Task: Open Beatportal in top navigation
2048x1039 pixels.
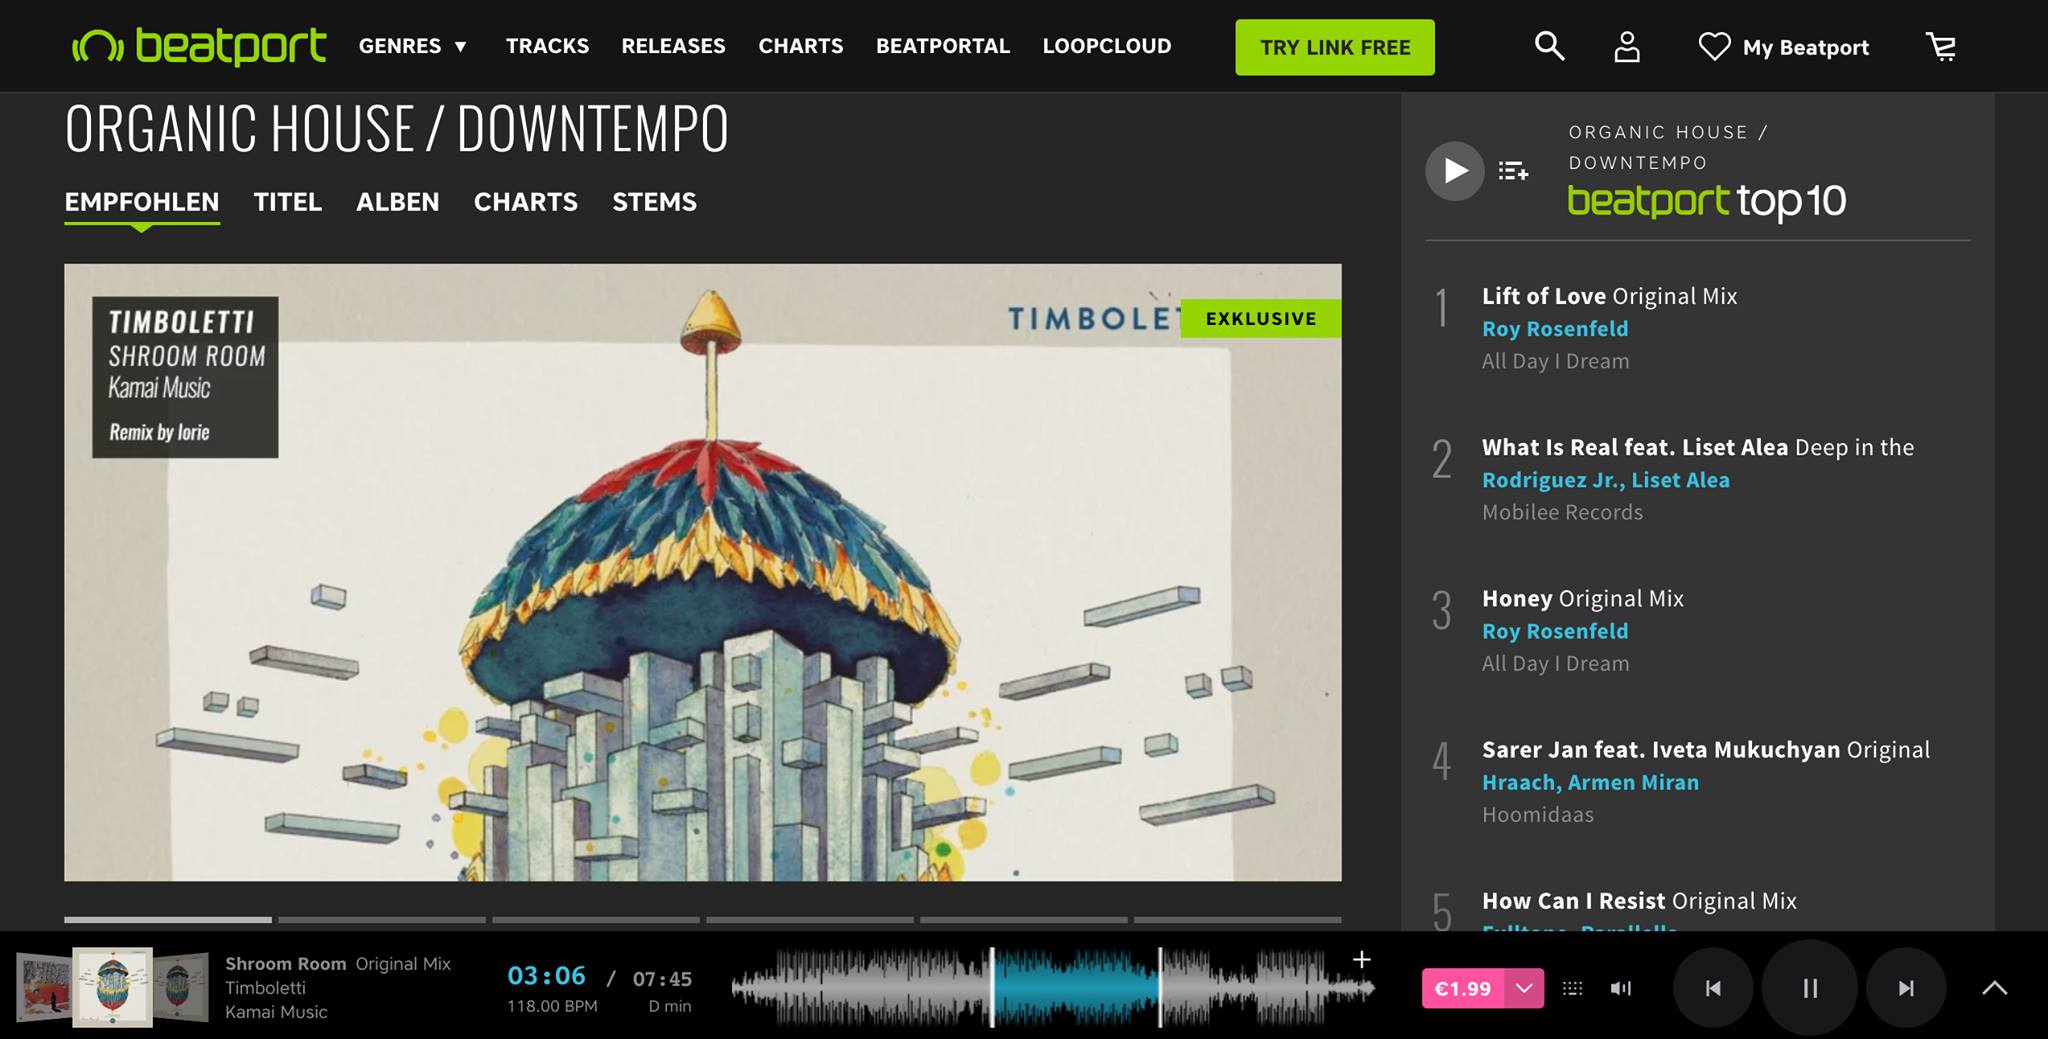Action: [x=943, y=46]
